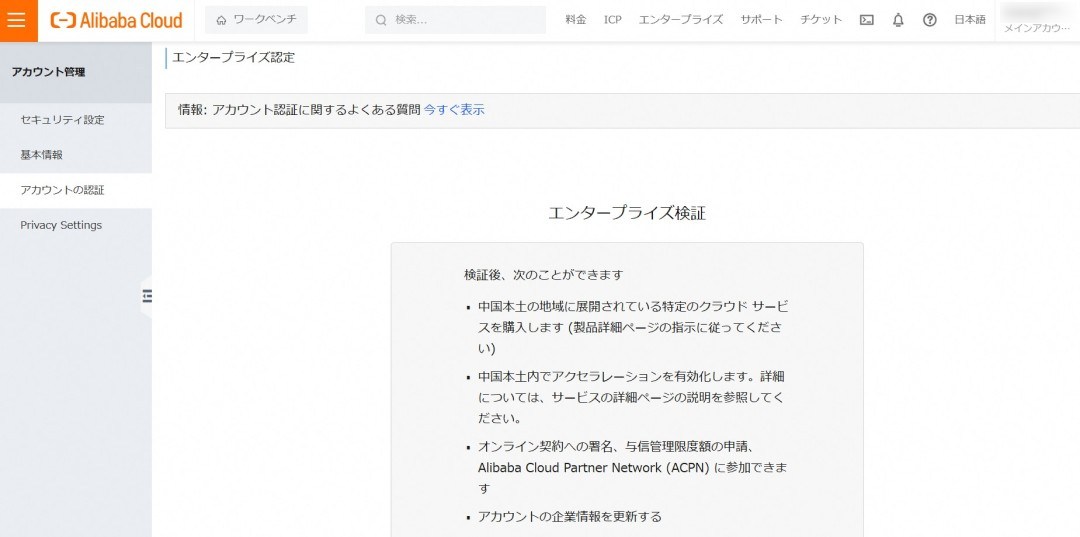Open the orange hamburger menu

19,21
